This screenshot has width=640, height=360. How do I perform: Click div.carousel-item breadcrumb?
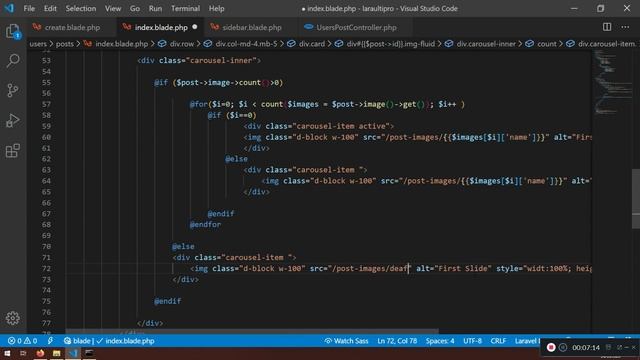[x=607, y=44]
